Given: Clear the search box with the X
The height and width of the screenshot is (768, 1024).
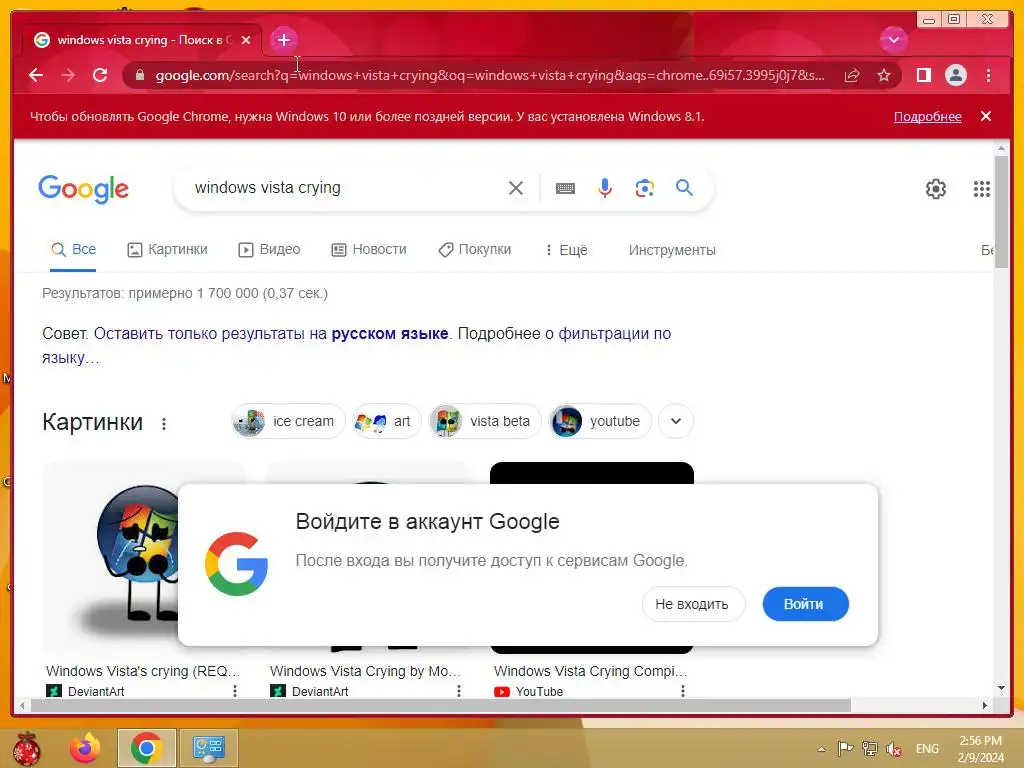Looking at the screenshot, I should pos(516,188).
